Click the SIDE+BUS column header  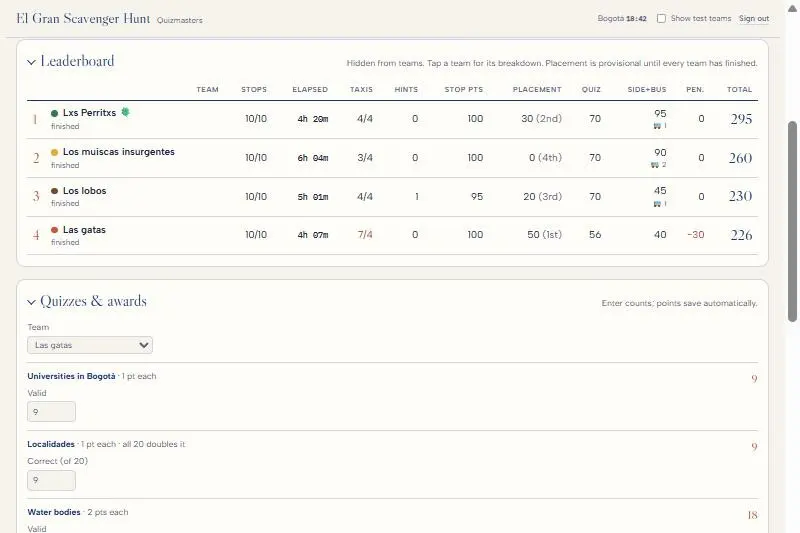pyautogui.click(x=646, y=89)
